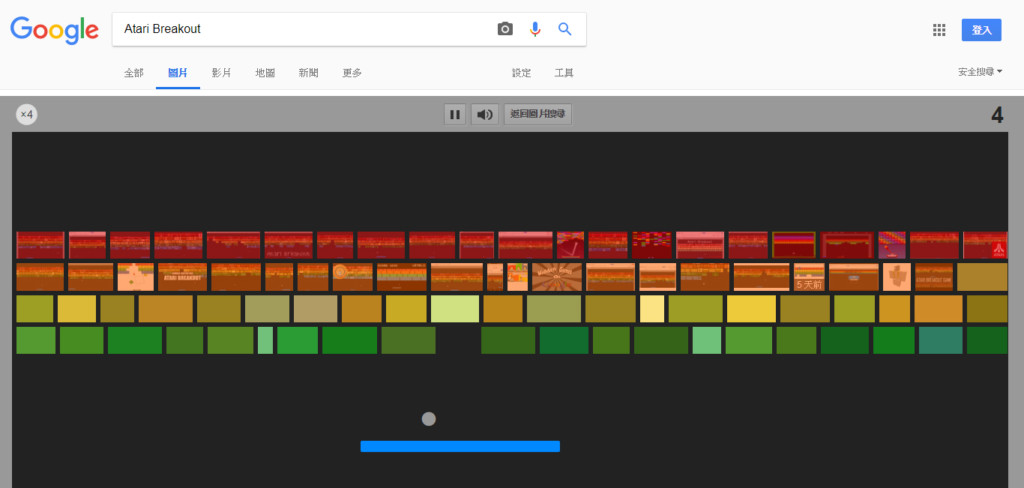The image size is (1024, 488).
Task: Click the 返回圖片搜尋 button
Action: (x=538, y=115)
